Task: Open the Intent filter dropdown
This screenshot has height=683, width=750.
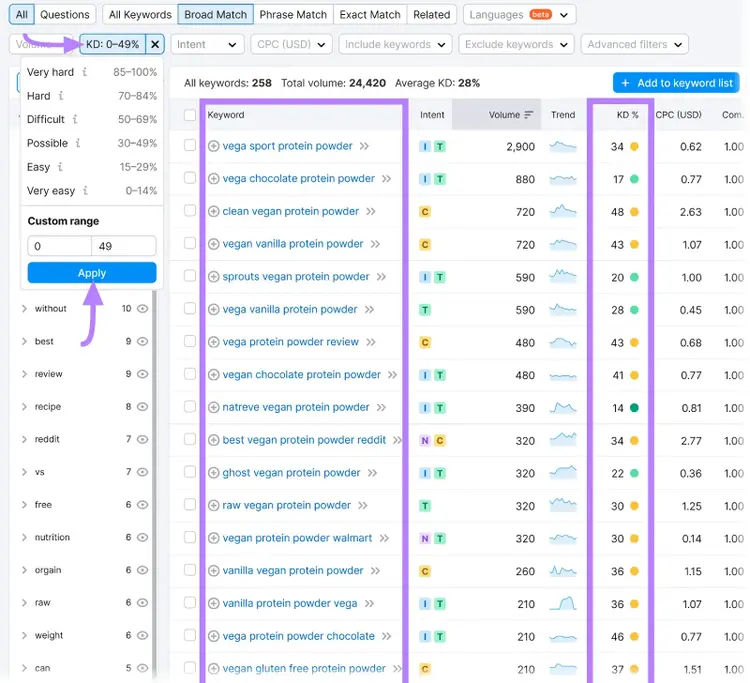Action: click(x=207, y=44)
